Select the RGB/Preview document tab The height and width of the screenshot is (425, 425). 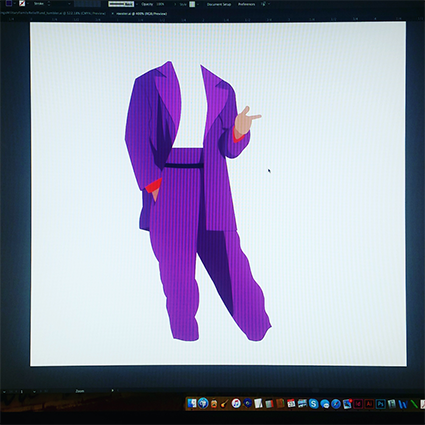click(142, 14)
